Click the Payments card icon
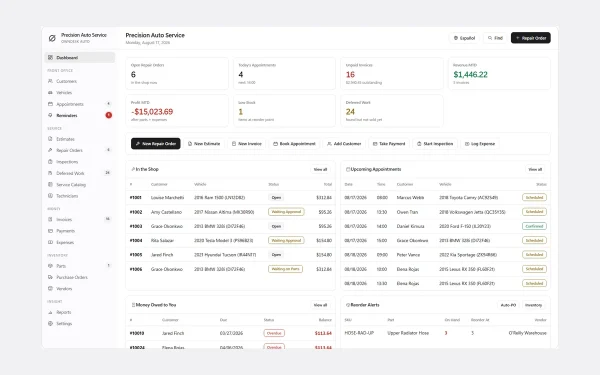 click(x=50, y=231)
